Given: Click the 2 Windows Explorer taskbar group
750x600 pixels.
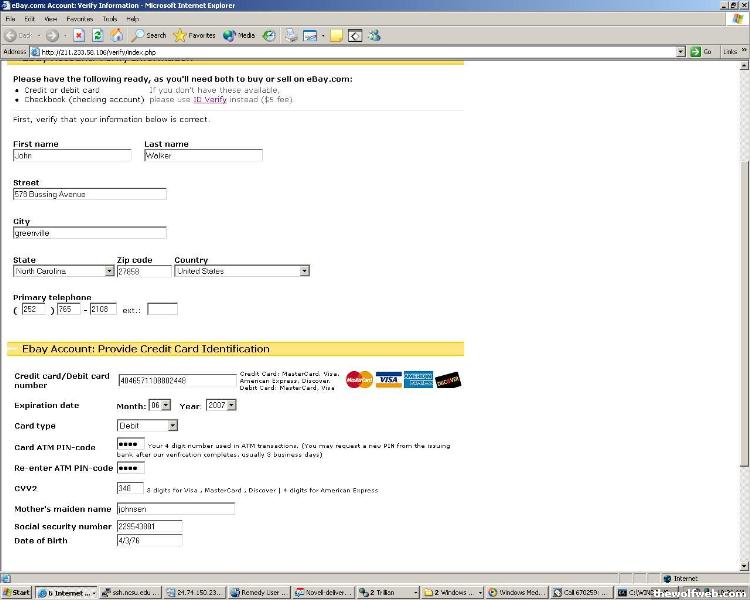Looking at the screenshot, I should (452, 593).
